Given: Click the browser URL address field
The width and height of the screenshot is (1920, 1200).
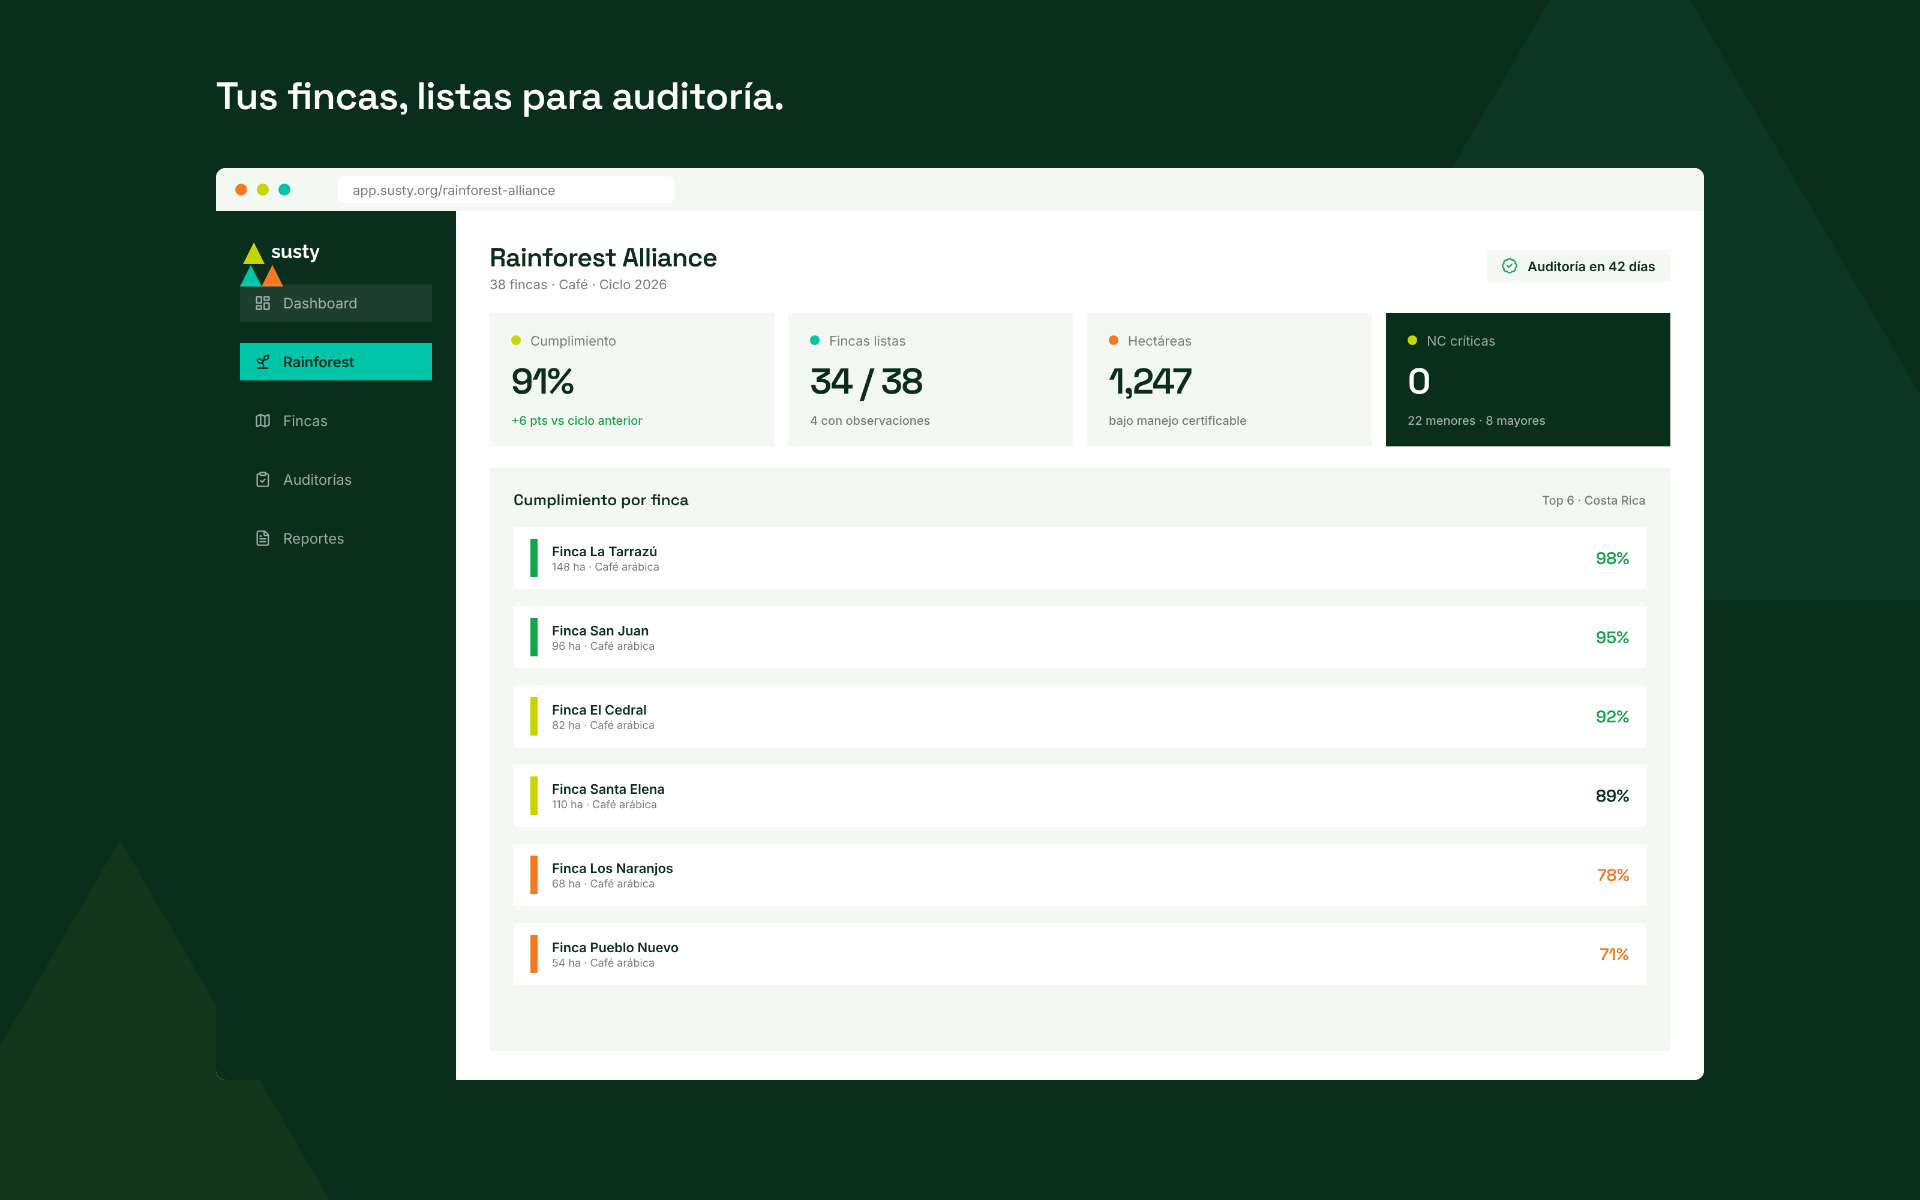Looking at the screenshot, I should (506, 190).
